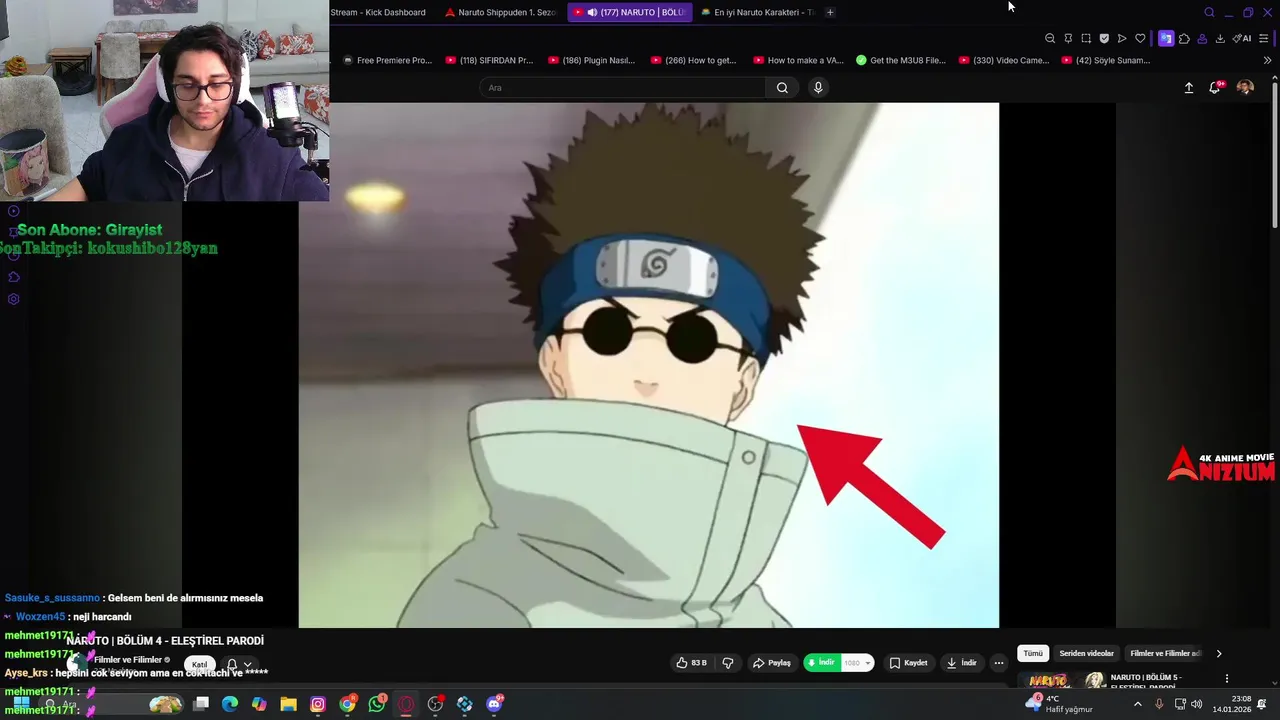Open the volume speaker tray icon
1280x720 pixels.
click(1197, 704)
